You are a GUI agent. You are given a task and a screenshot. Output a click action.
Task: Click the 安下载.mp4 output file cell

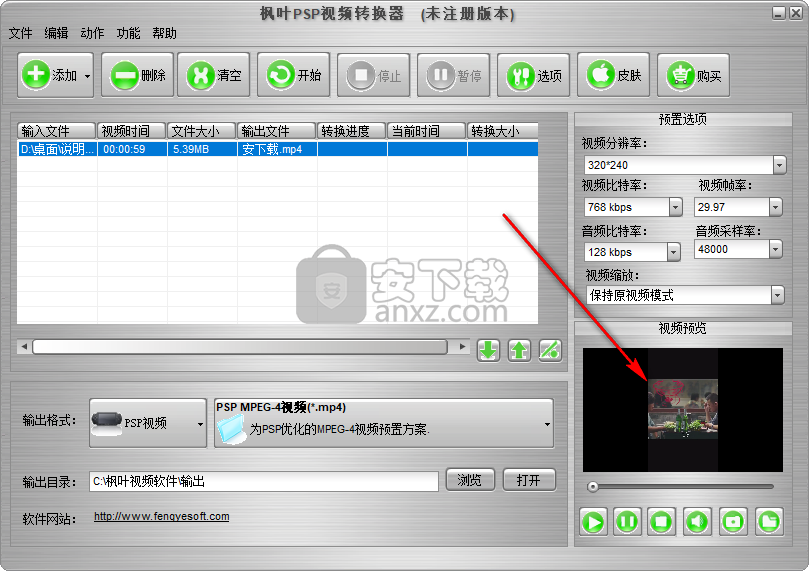[x=277, y=149]
